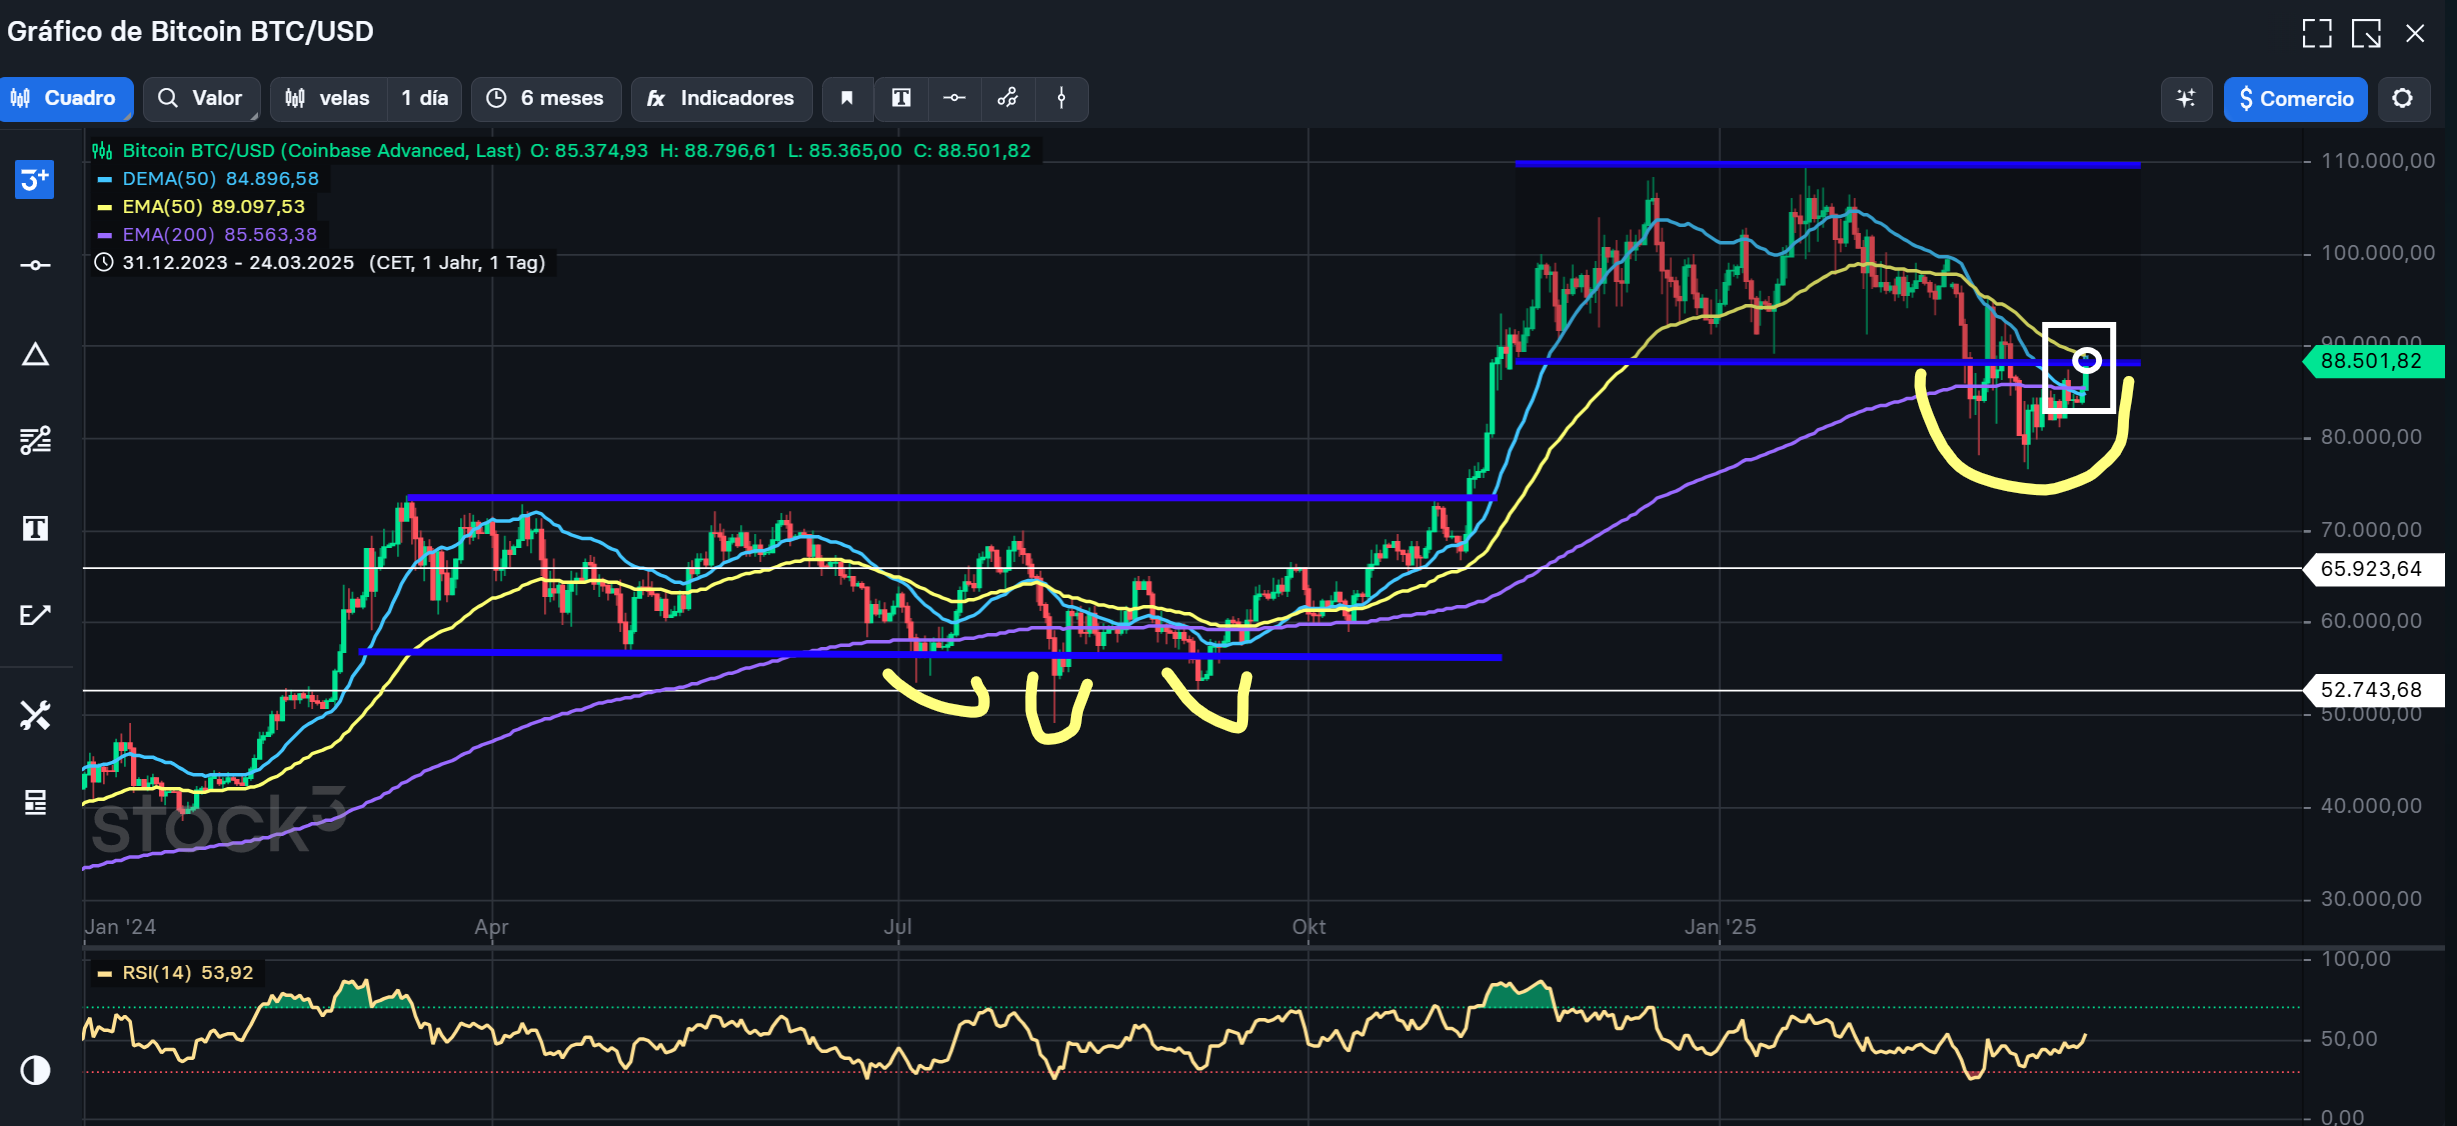Open the Indicadores menu
Screen dimensions: 2457x1126
(721, 98)
